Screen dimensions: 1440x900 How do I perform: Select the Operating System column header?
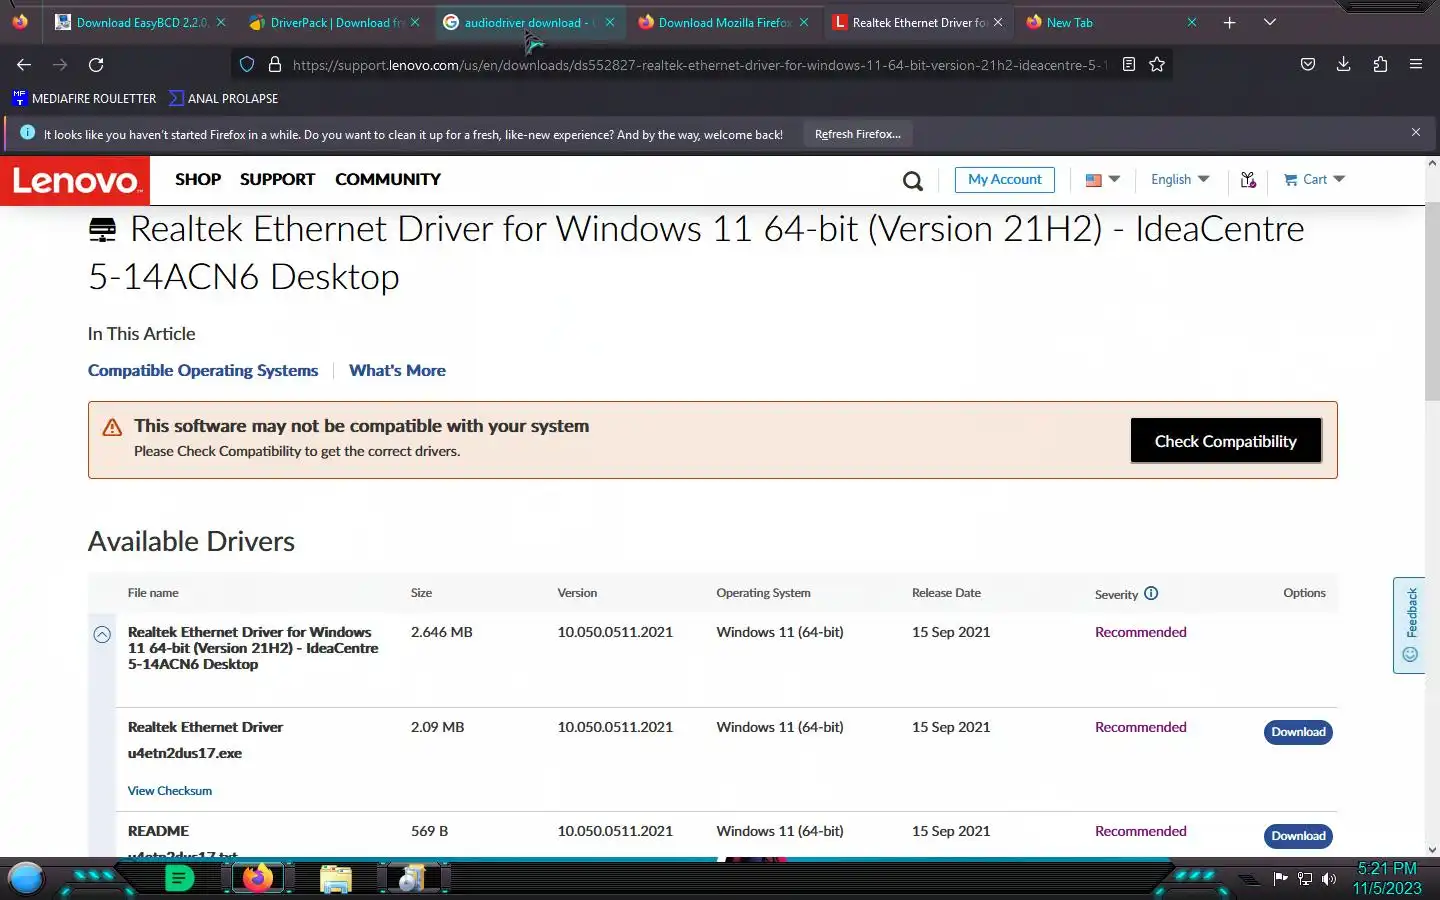763,593
